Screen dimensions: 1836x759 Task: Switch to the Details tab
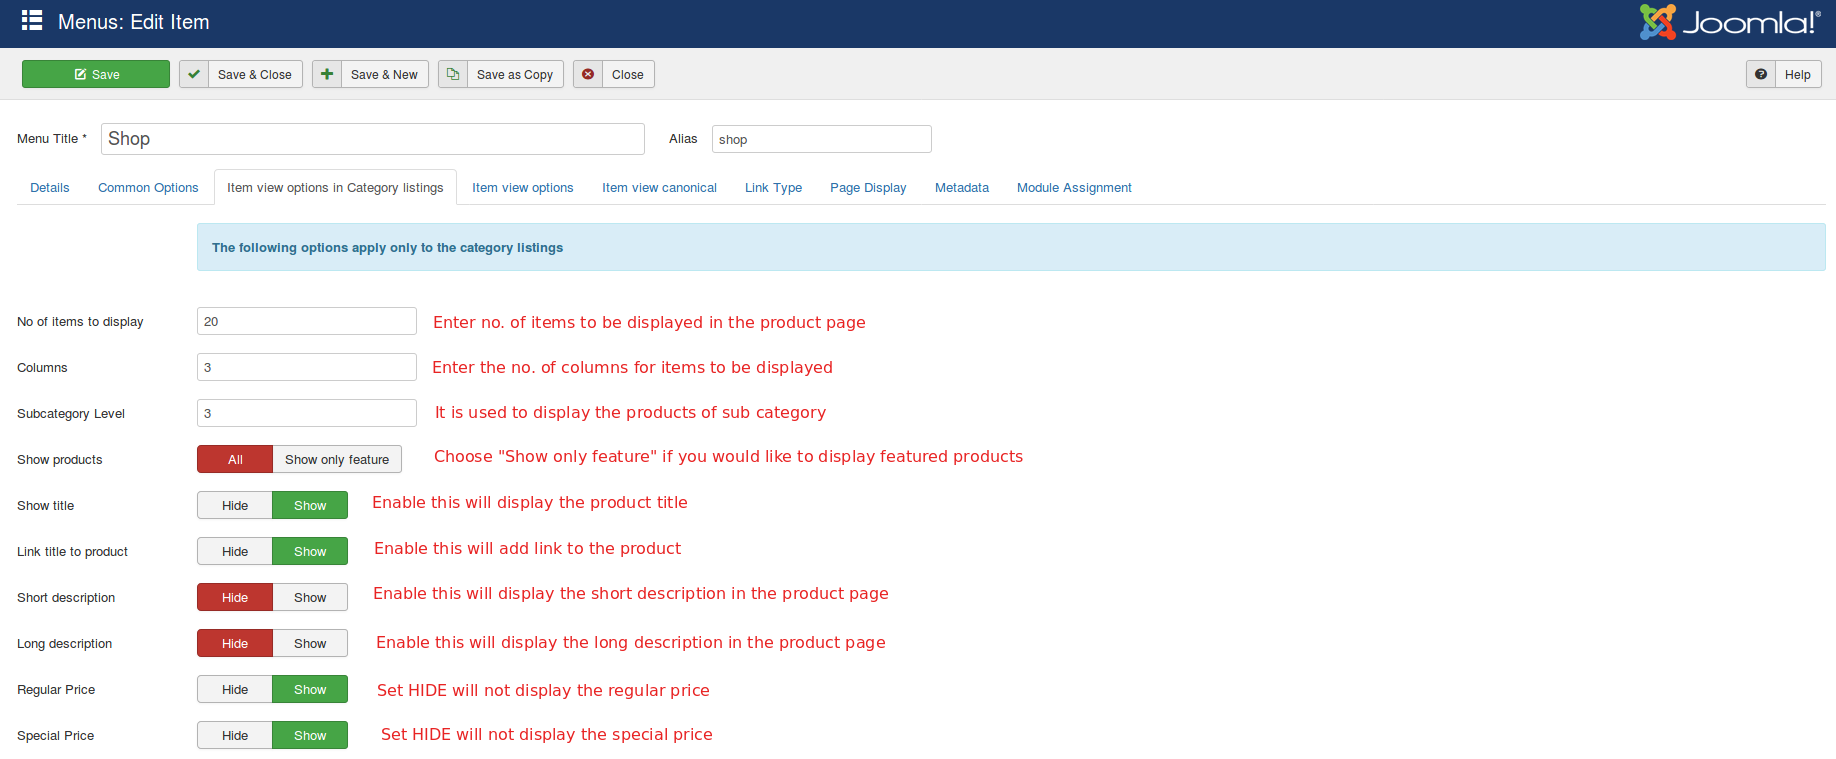[x=50, y=187]
